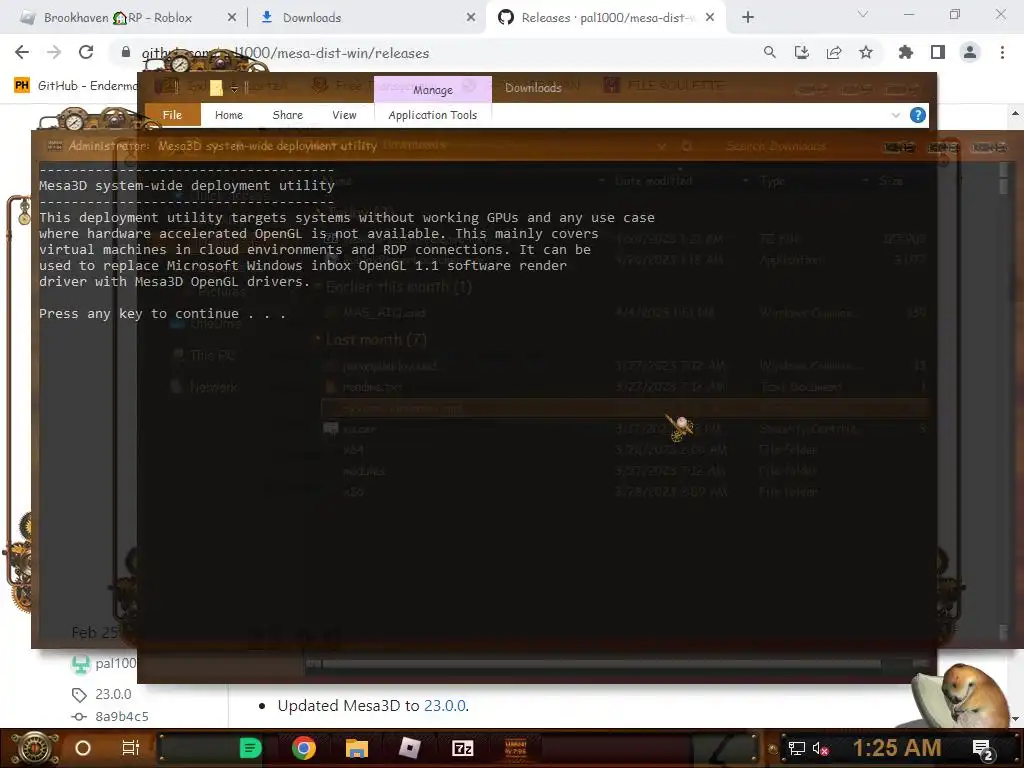This screenshot has width=1024, height=768.
Task: Open Explorer quick access toolbar dropdown arrow
Action: click(x=234, y=88)
